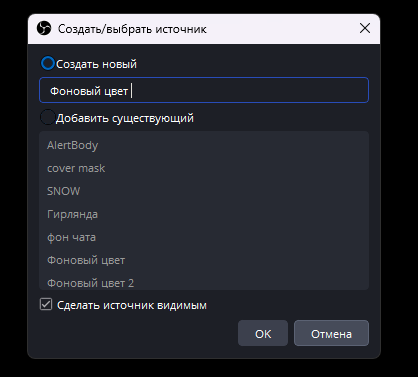Screen dimensions: 418x377
Task: Choose the Добавить существующий radio circle
Action: tap(47, 118)
